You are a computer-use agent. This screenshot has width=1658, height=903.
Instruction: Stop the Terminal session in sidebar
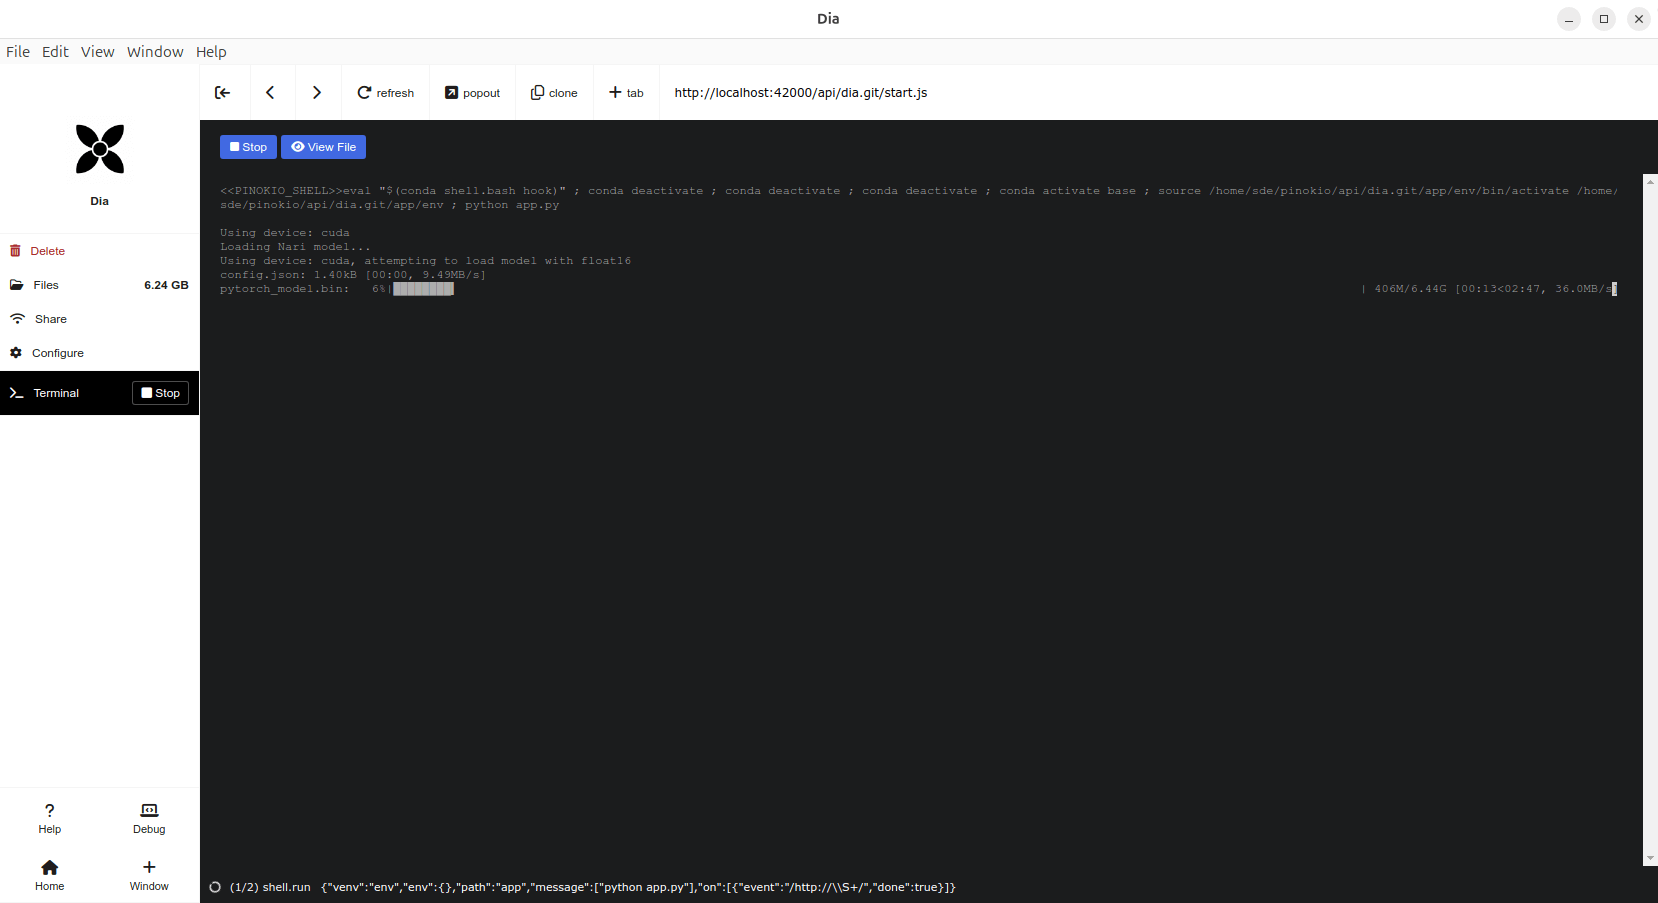tap(160, 392)
